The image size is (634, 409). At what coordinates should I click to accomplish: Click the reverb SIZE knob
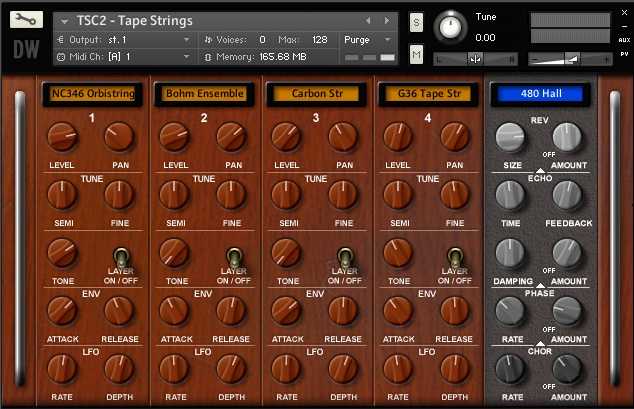pyautogui.click(x=510, y=137)
